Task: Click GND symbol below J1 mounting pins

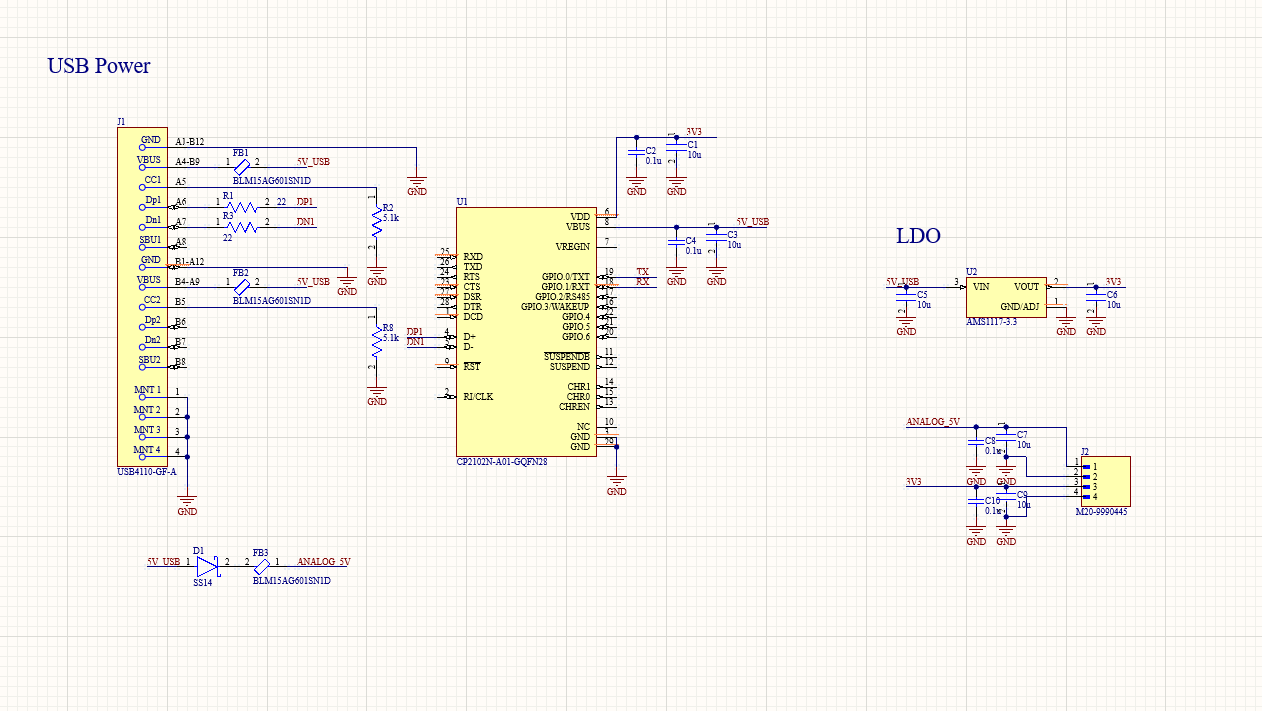Action: click(187, 504)
